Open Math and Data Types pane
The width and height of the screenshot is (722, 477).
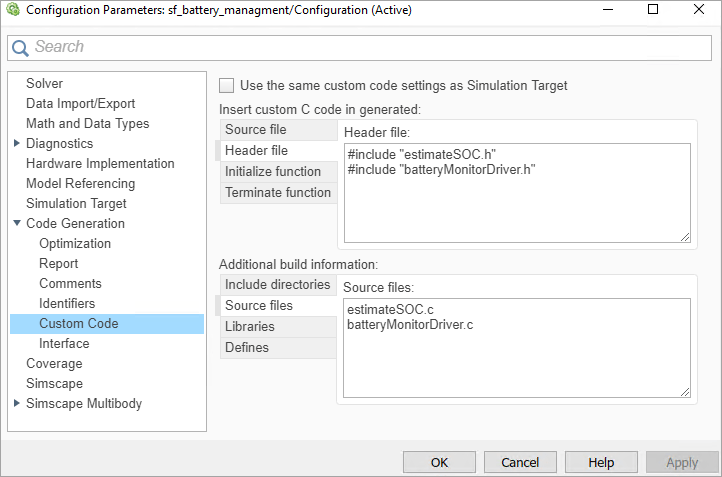tap(87, 123)
